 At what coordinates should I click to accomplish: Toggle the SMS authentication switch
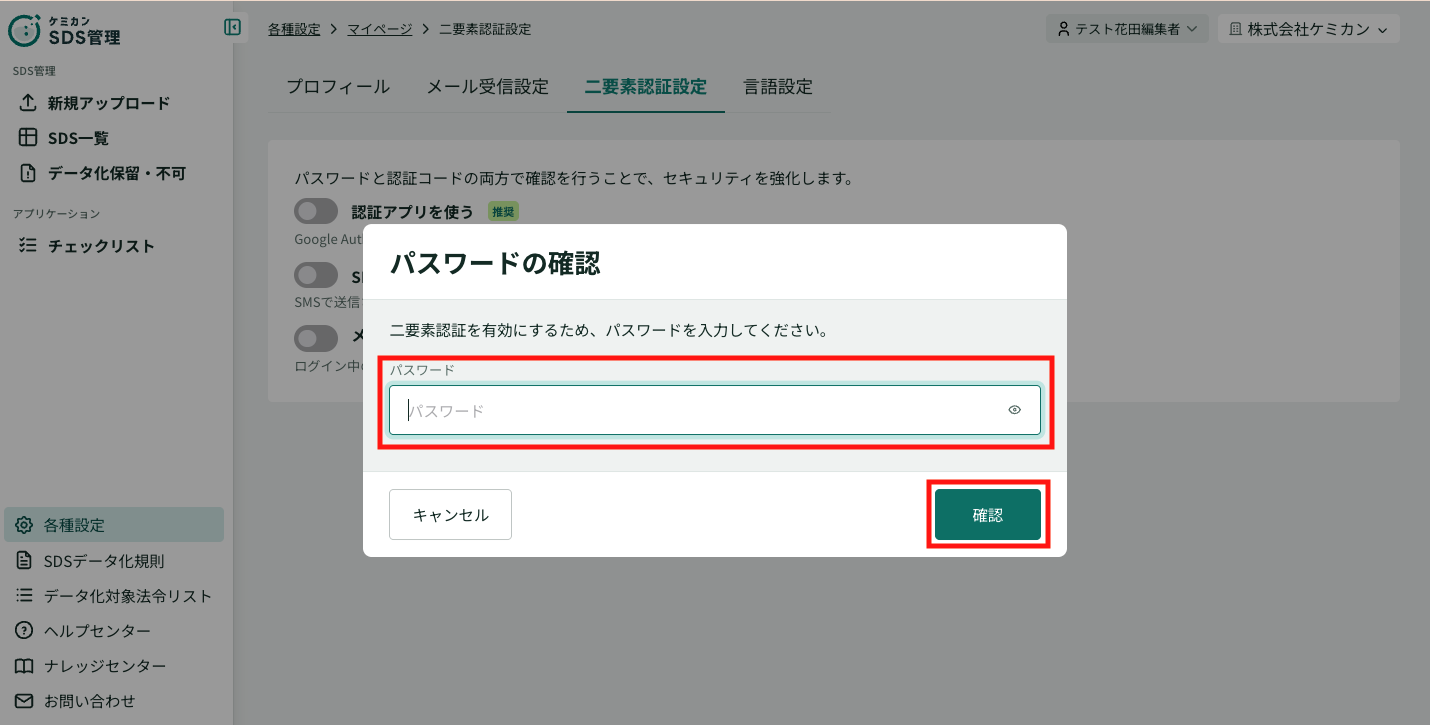316,275
